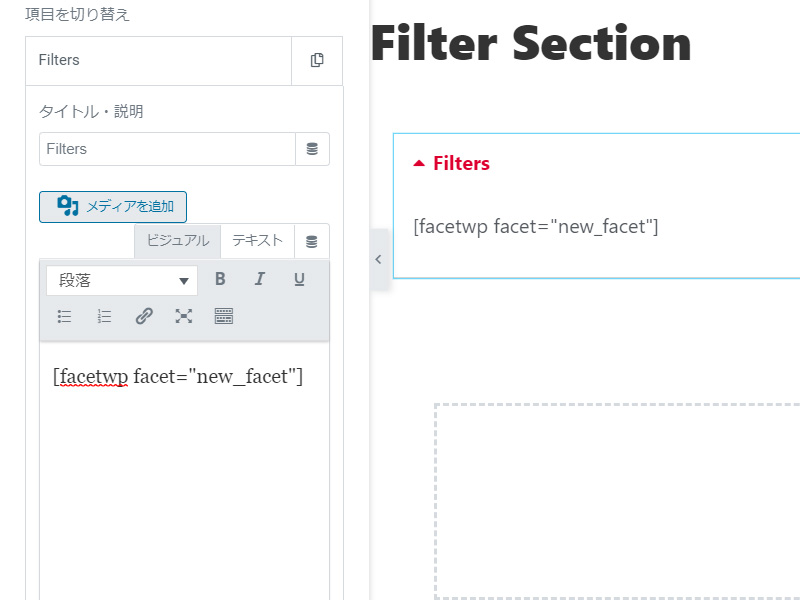Screen dimensions: 800x600
Task: Open the 段落 paragraph format dropdown
Action: coord(122,280)
